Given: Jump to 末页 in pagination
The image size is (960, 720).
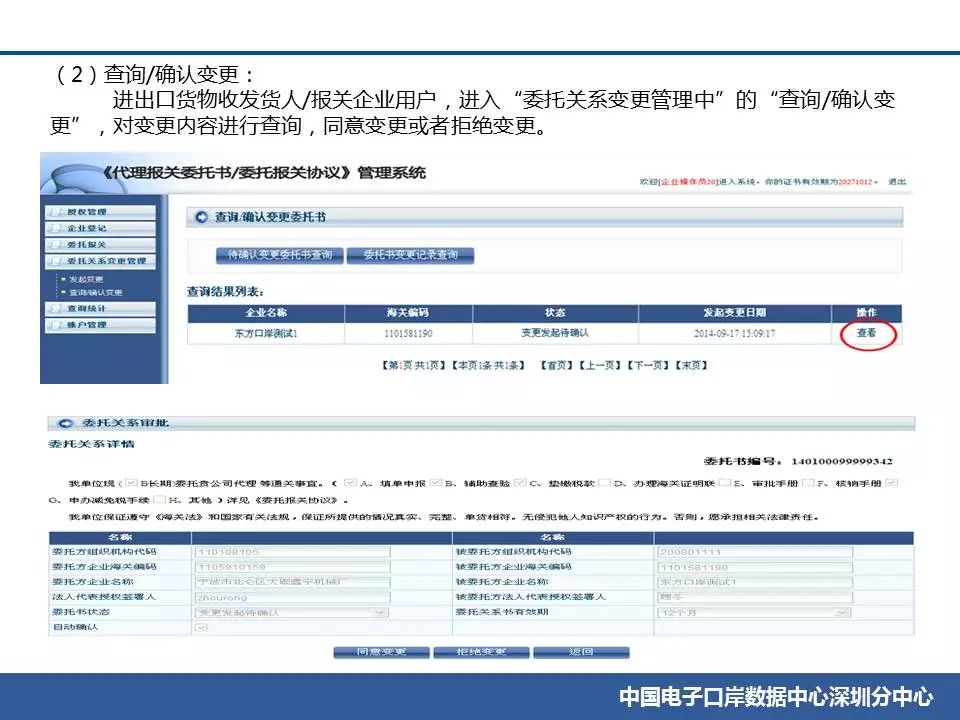Looking at the screenshot, I should tap(691, 366).
